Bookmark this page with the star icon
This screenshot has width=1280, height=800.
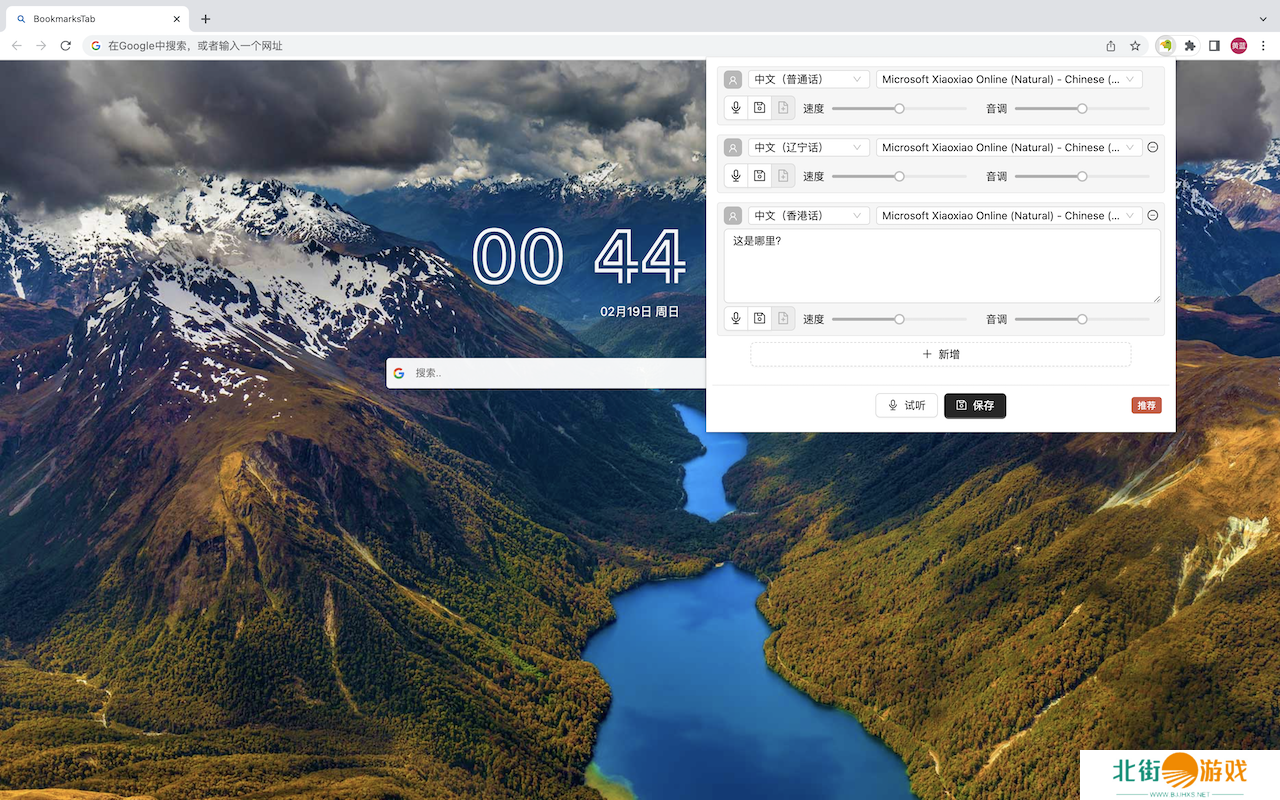1135,46
